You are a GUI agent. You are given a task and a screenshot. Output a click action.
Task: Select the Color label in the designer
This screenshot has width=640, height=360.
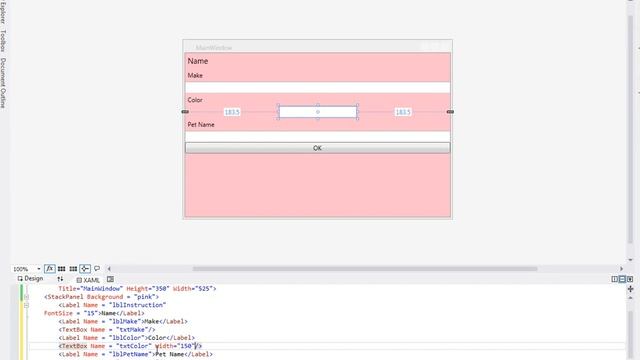point(195,100)
